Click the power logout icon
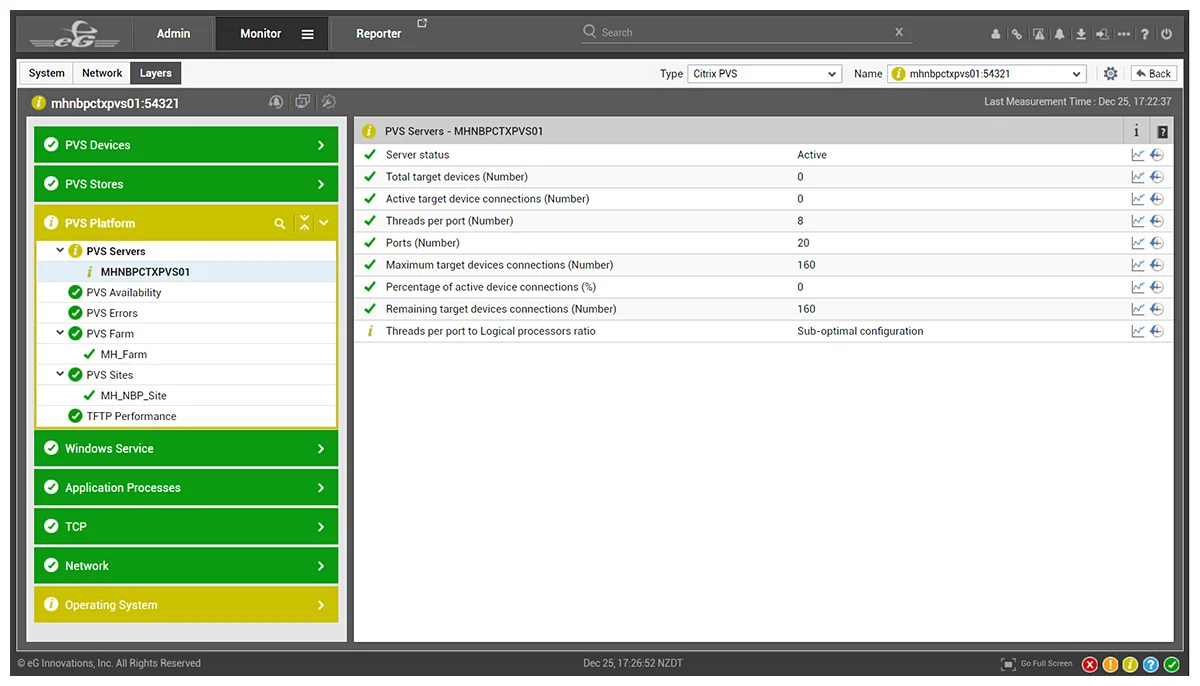This screenshot has height=686, width=1200. 1166,34
